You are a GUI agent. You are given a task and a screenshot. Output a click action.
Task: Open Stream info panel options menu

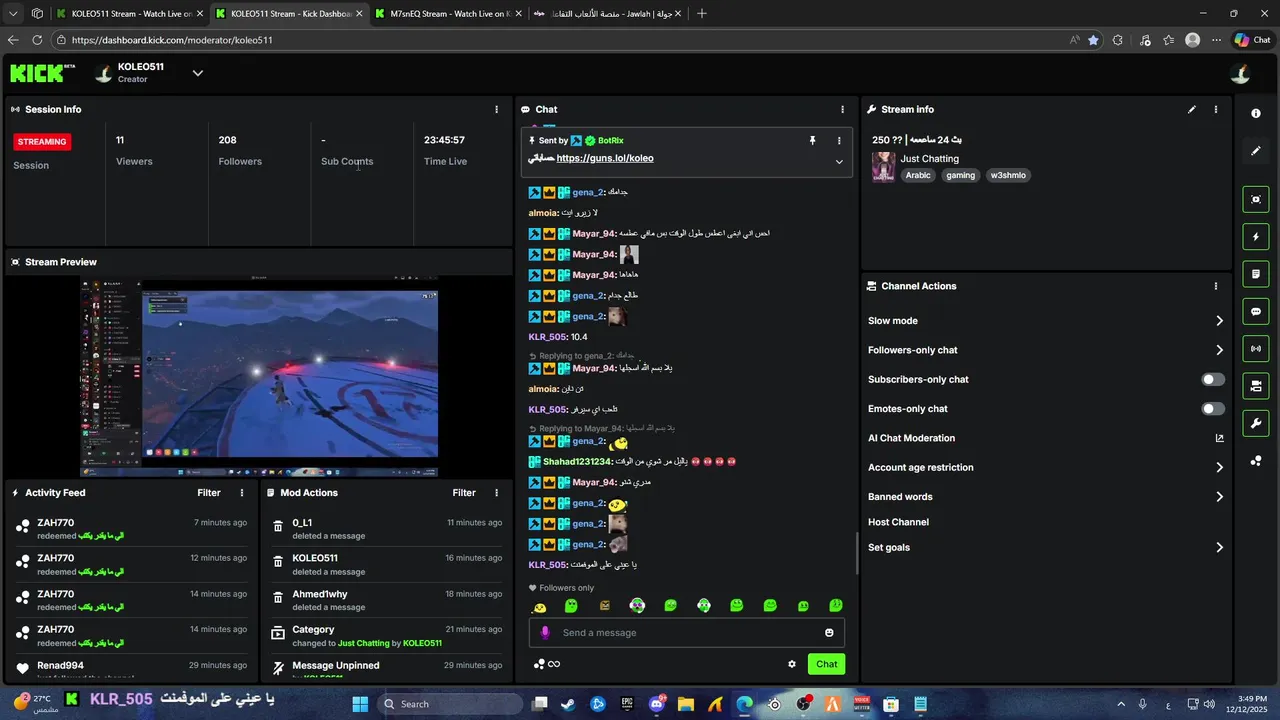click(1216, 109)
